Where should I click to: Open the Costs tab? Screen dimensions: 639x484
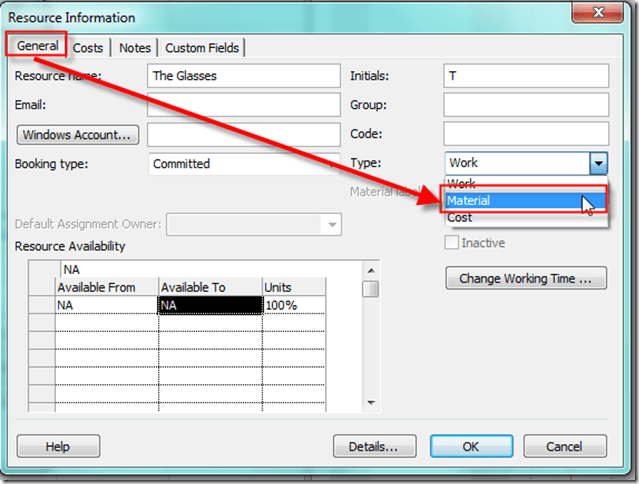88,48
